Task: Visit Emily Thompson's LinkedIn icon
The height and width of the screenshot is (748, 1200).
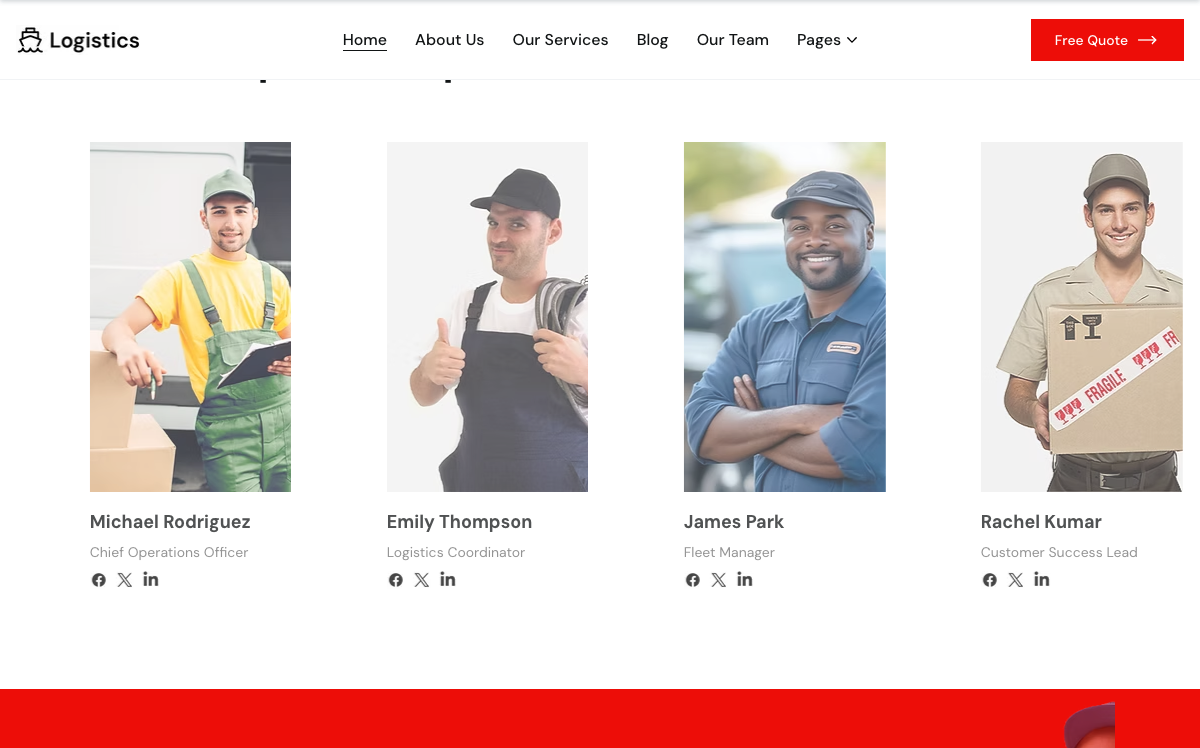Action: pyautogui.click(x=447, y=579)
